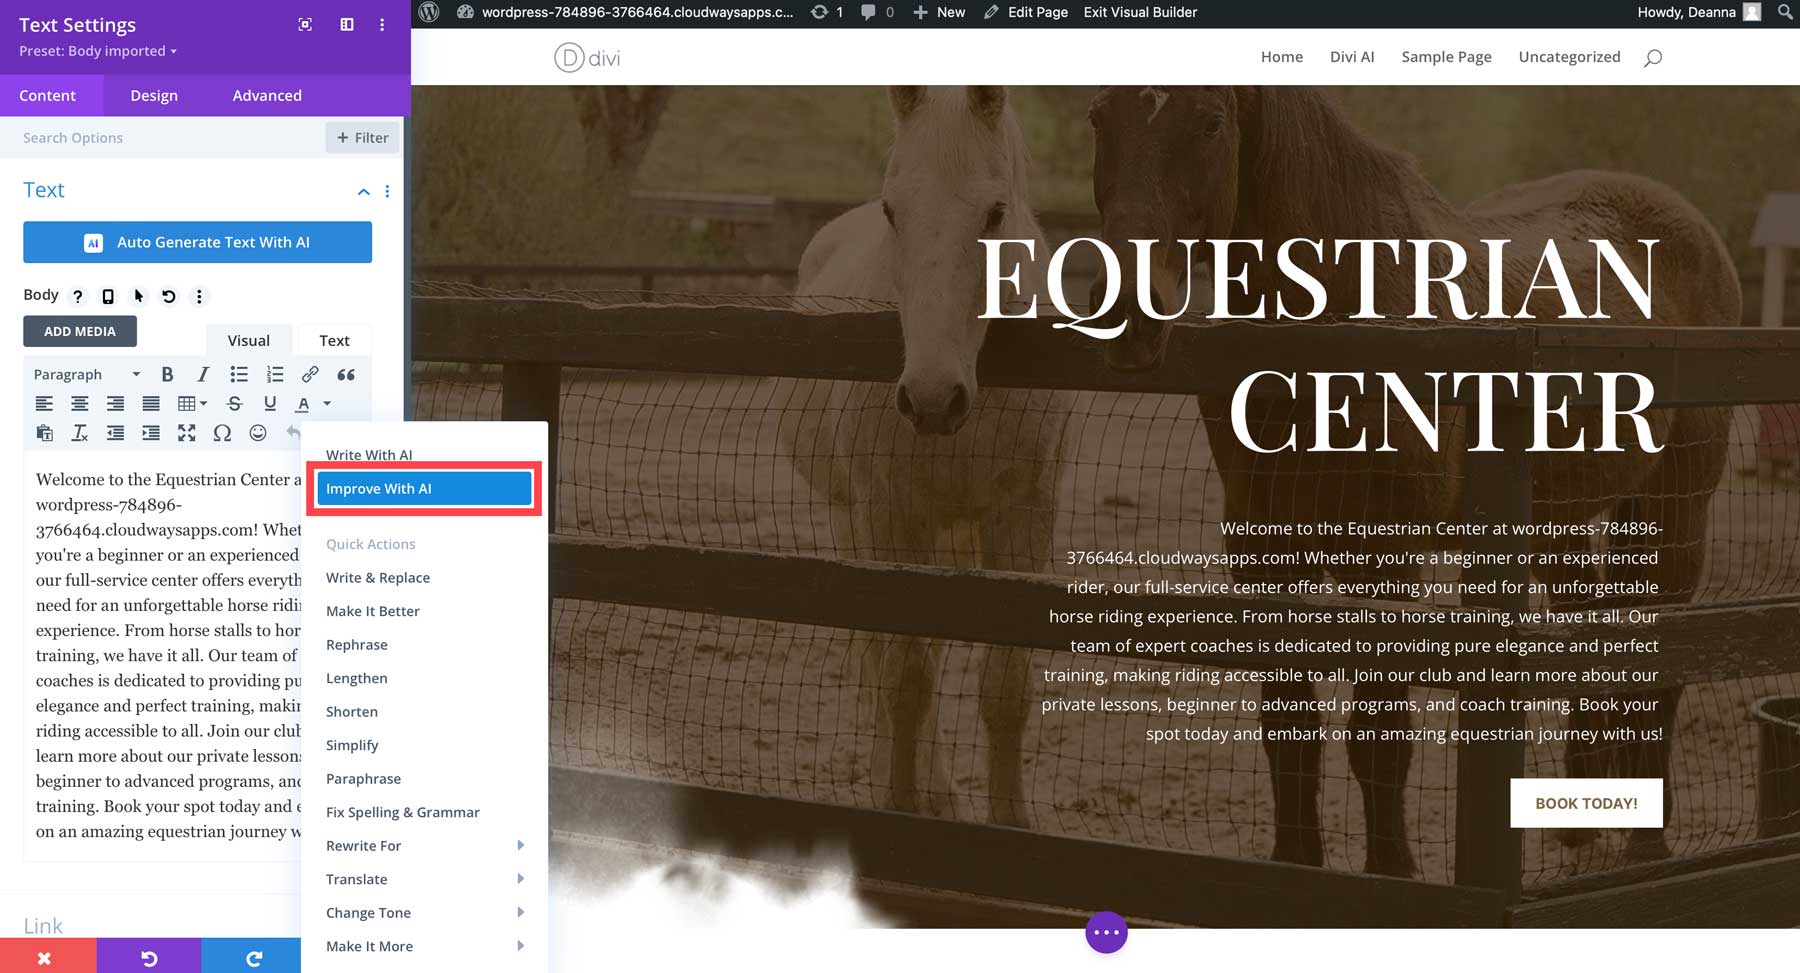Expand the Rewrite For submenu

point(424,846)
